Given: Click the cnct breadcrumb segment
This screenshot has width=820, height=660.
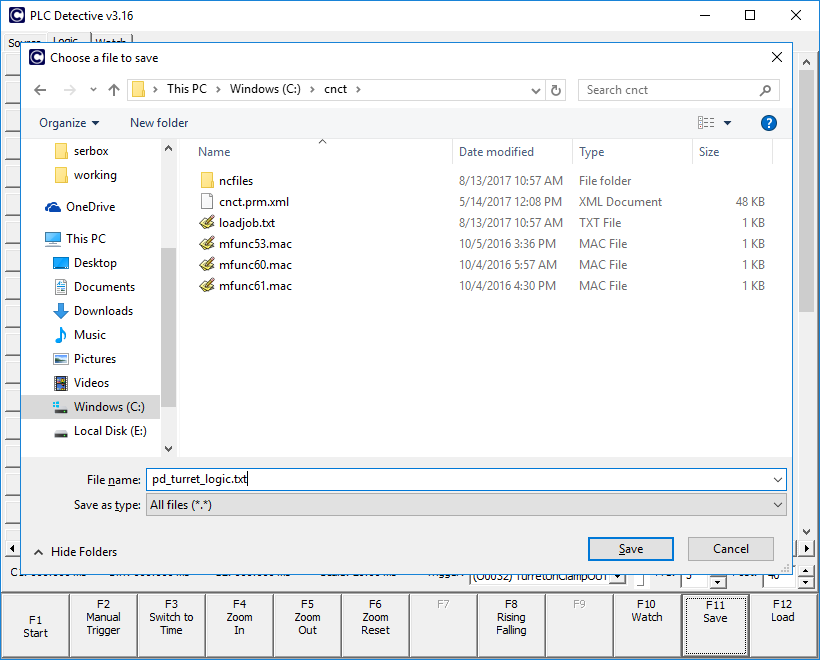Looking at the screenshot, I should point(335,89).
